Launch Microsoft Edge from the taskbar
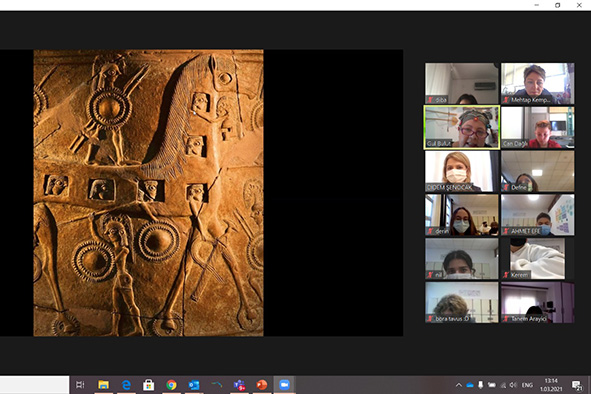The width and height of the screenshot is (591, 394). pyautogui.click(x=126, y=385)
